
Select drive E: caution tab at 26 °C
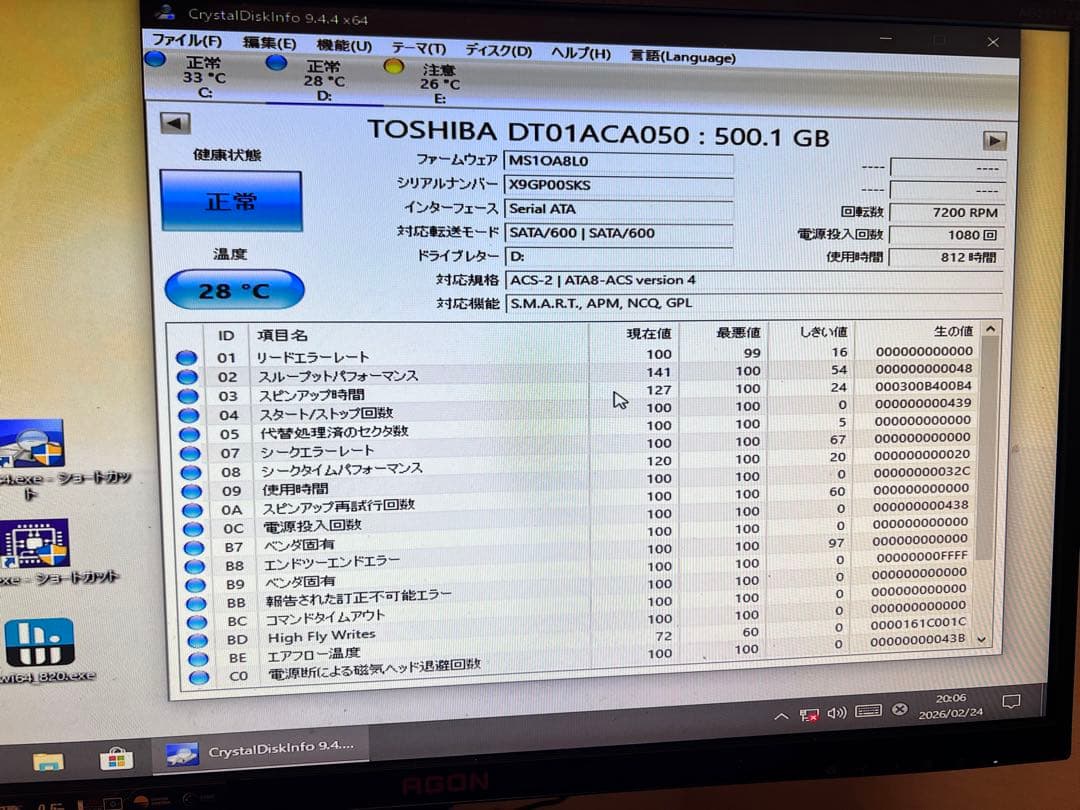(x=439, y=85)
